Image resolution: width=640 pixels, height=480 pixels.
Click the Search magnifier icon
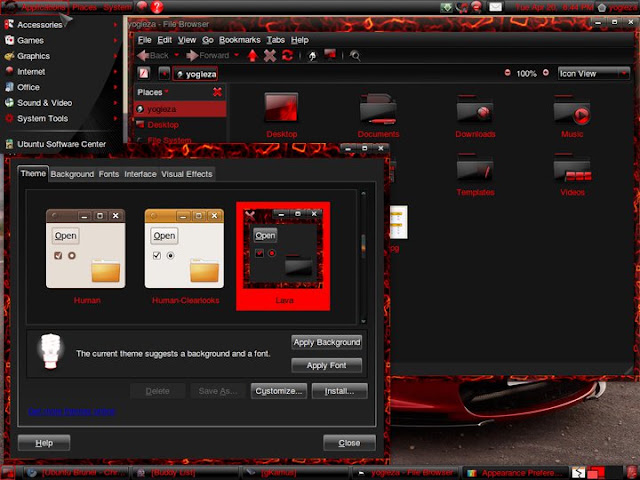[x=355, y=56]
